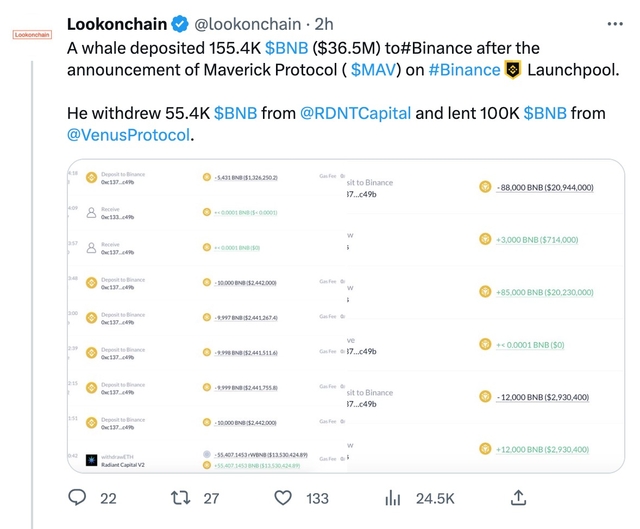The height and width of the screenshot is (529, 640).
Task: Open the first $BNB cashtag
Action: pyautogui.click(x=286, y=47)
